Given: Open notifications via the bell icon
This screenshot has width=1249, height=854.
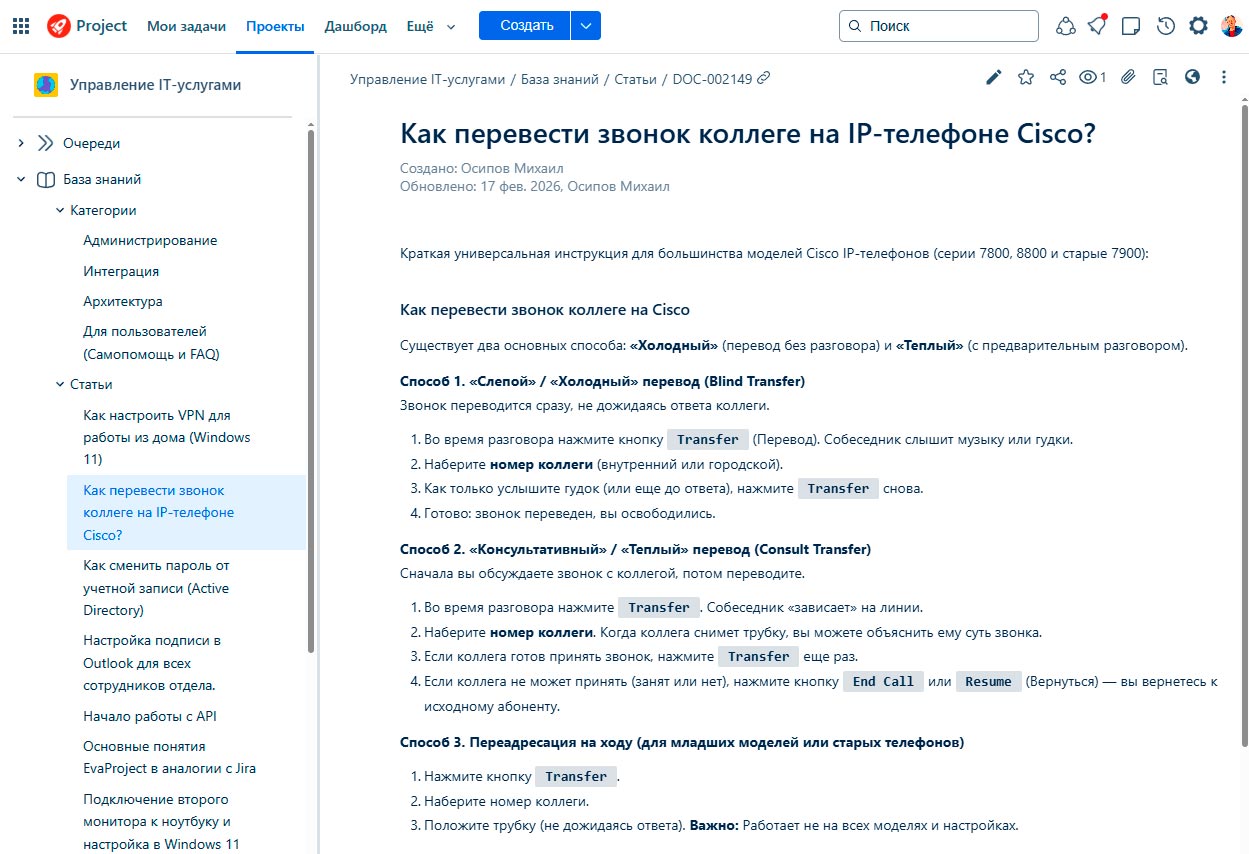Looking at the screenshot, I should pos(1097,26).
